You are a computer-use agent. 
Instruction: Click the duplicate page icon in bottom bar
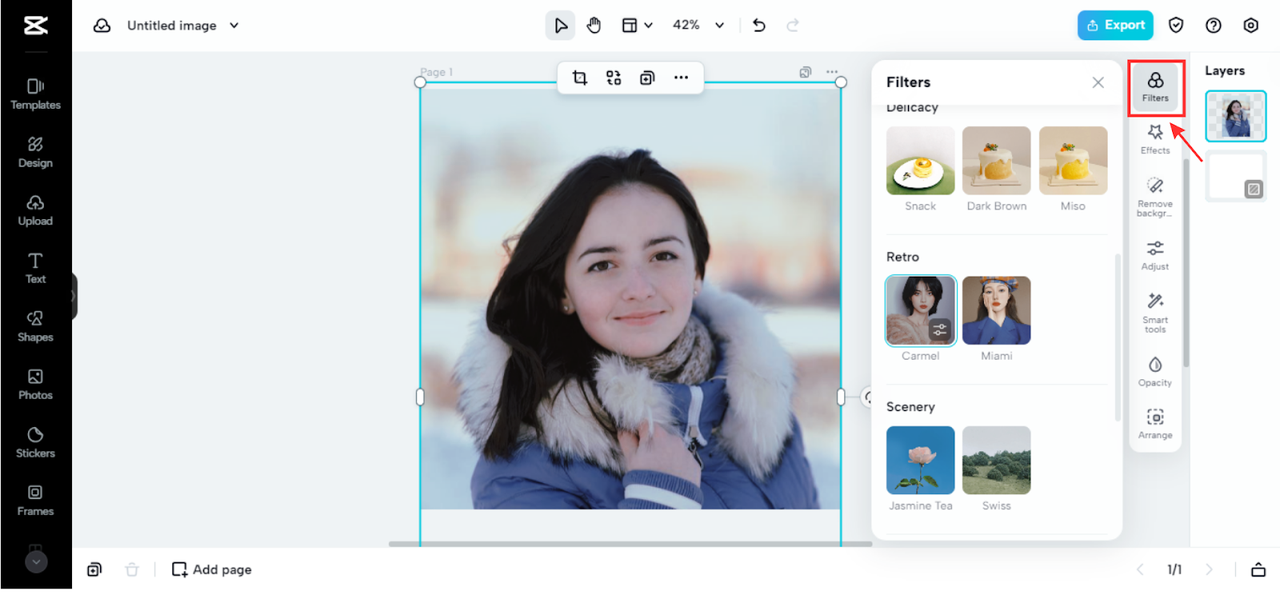94,569
